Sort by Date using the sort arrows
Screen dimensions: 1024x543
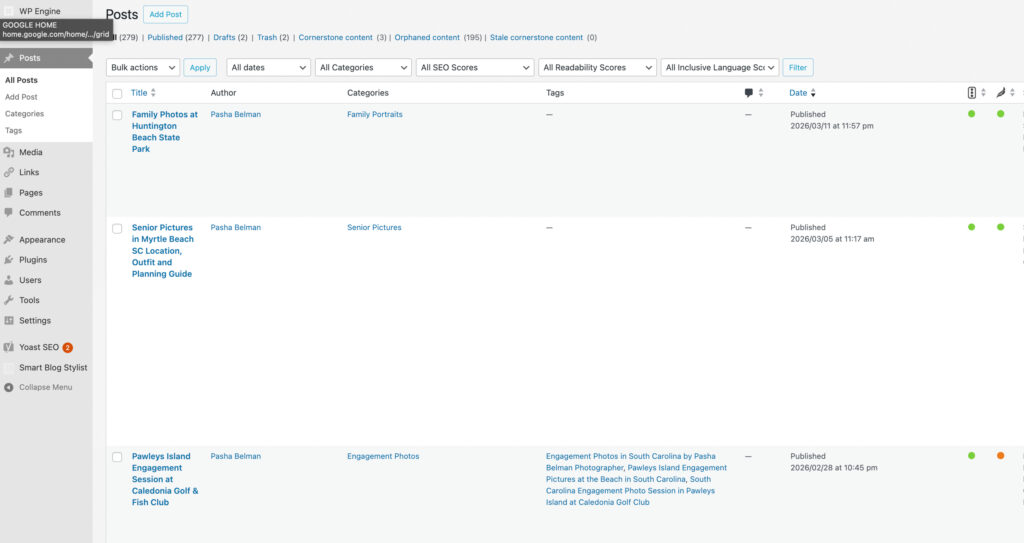813,93
